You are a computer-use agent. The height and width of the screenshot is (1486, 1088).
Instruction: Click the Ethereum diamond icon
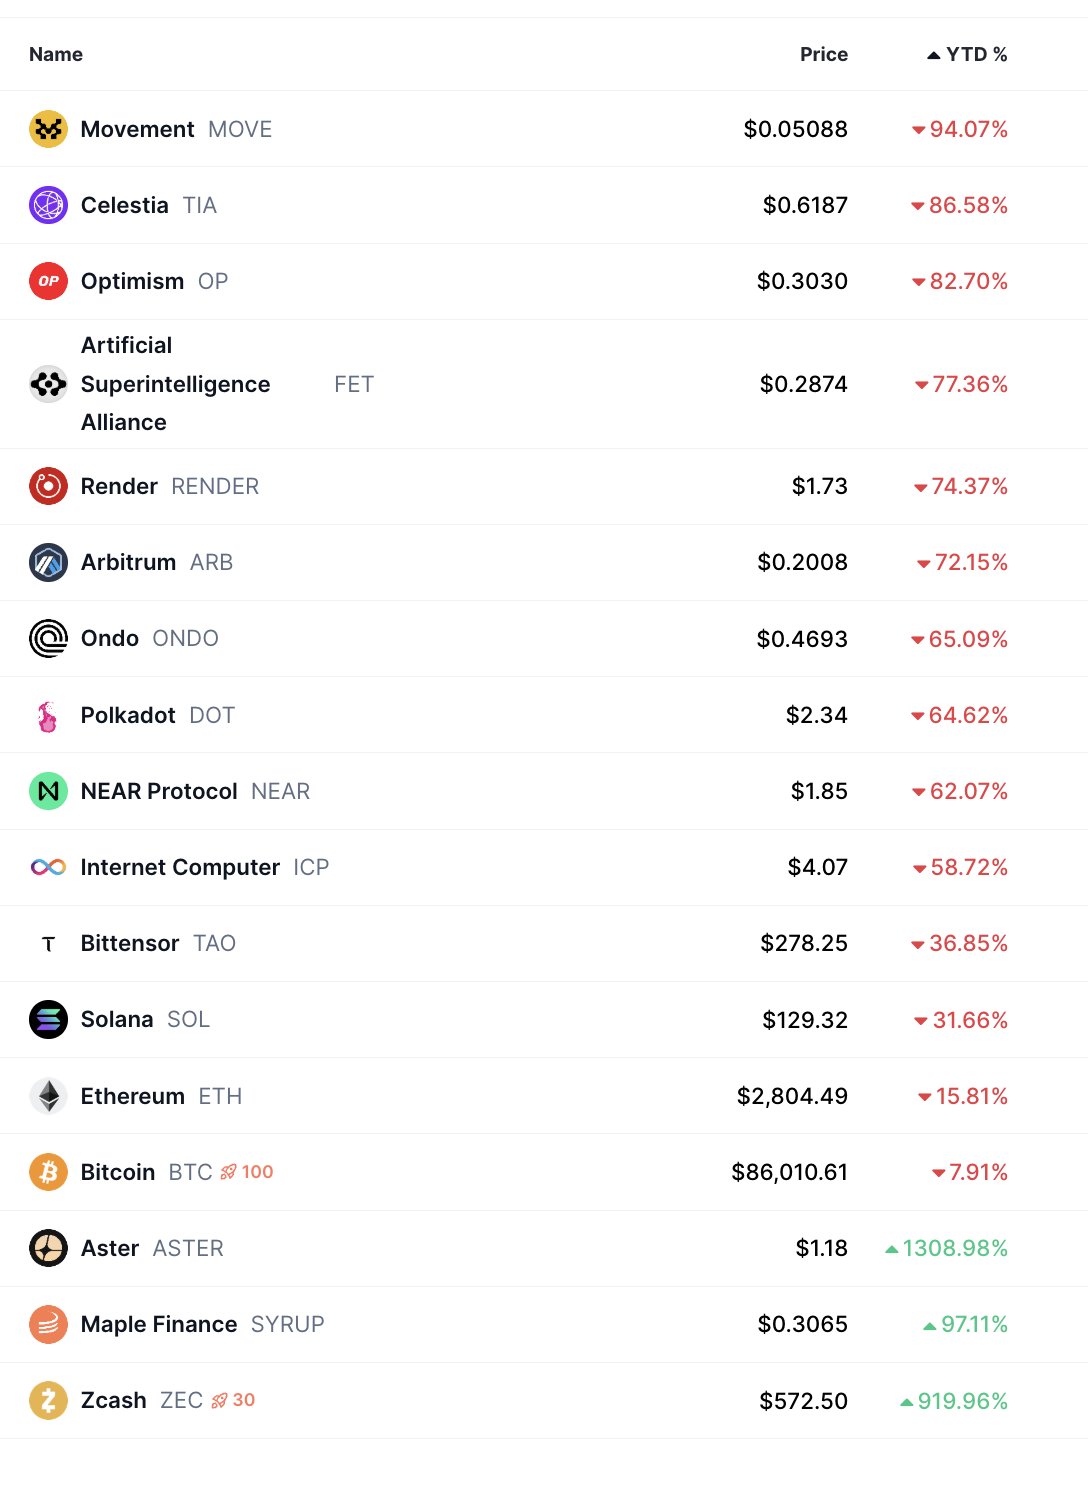pos(48,1096)
